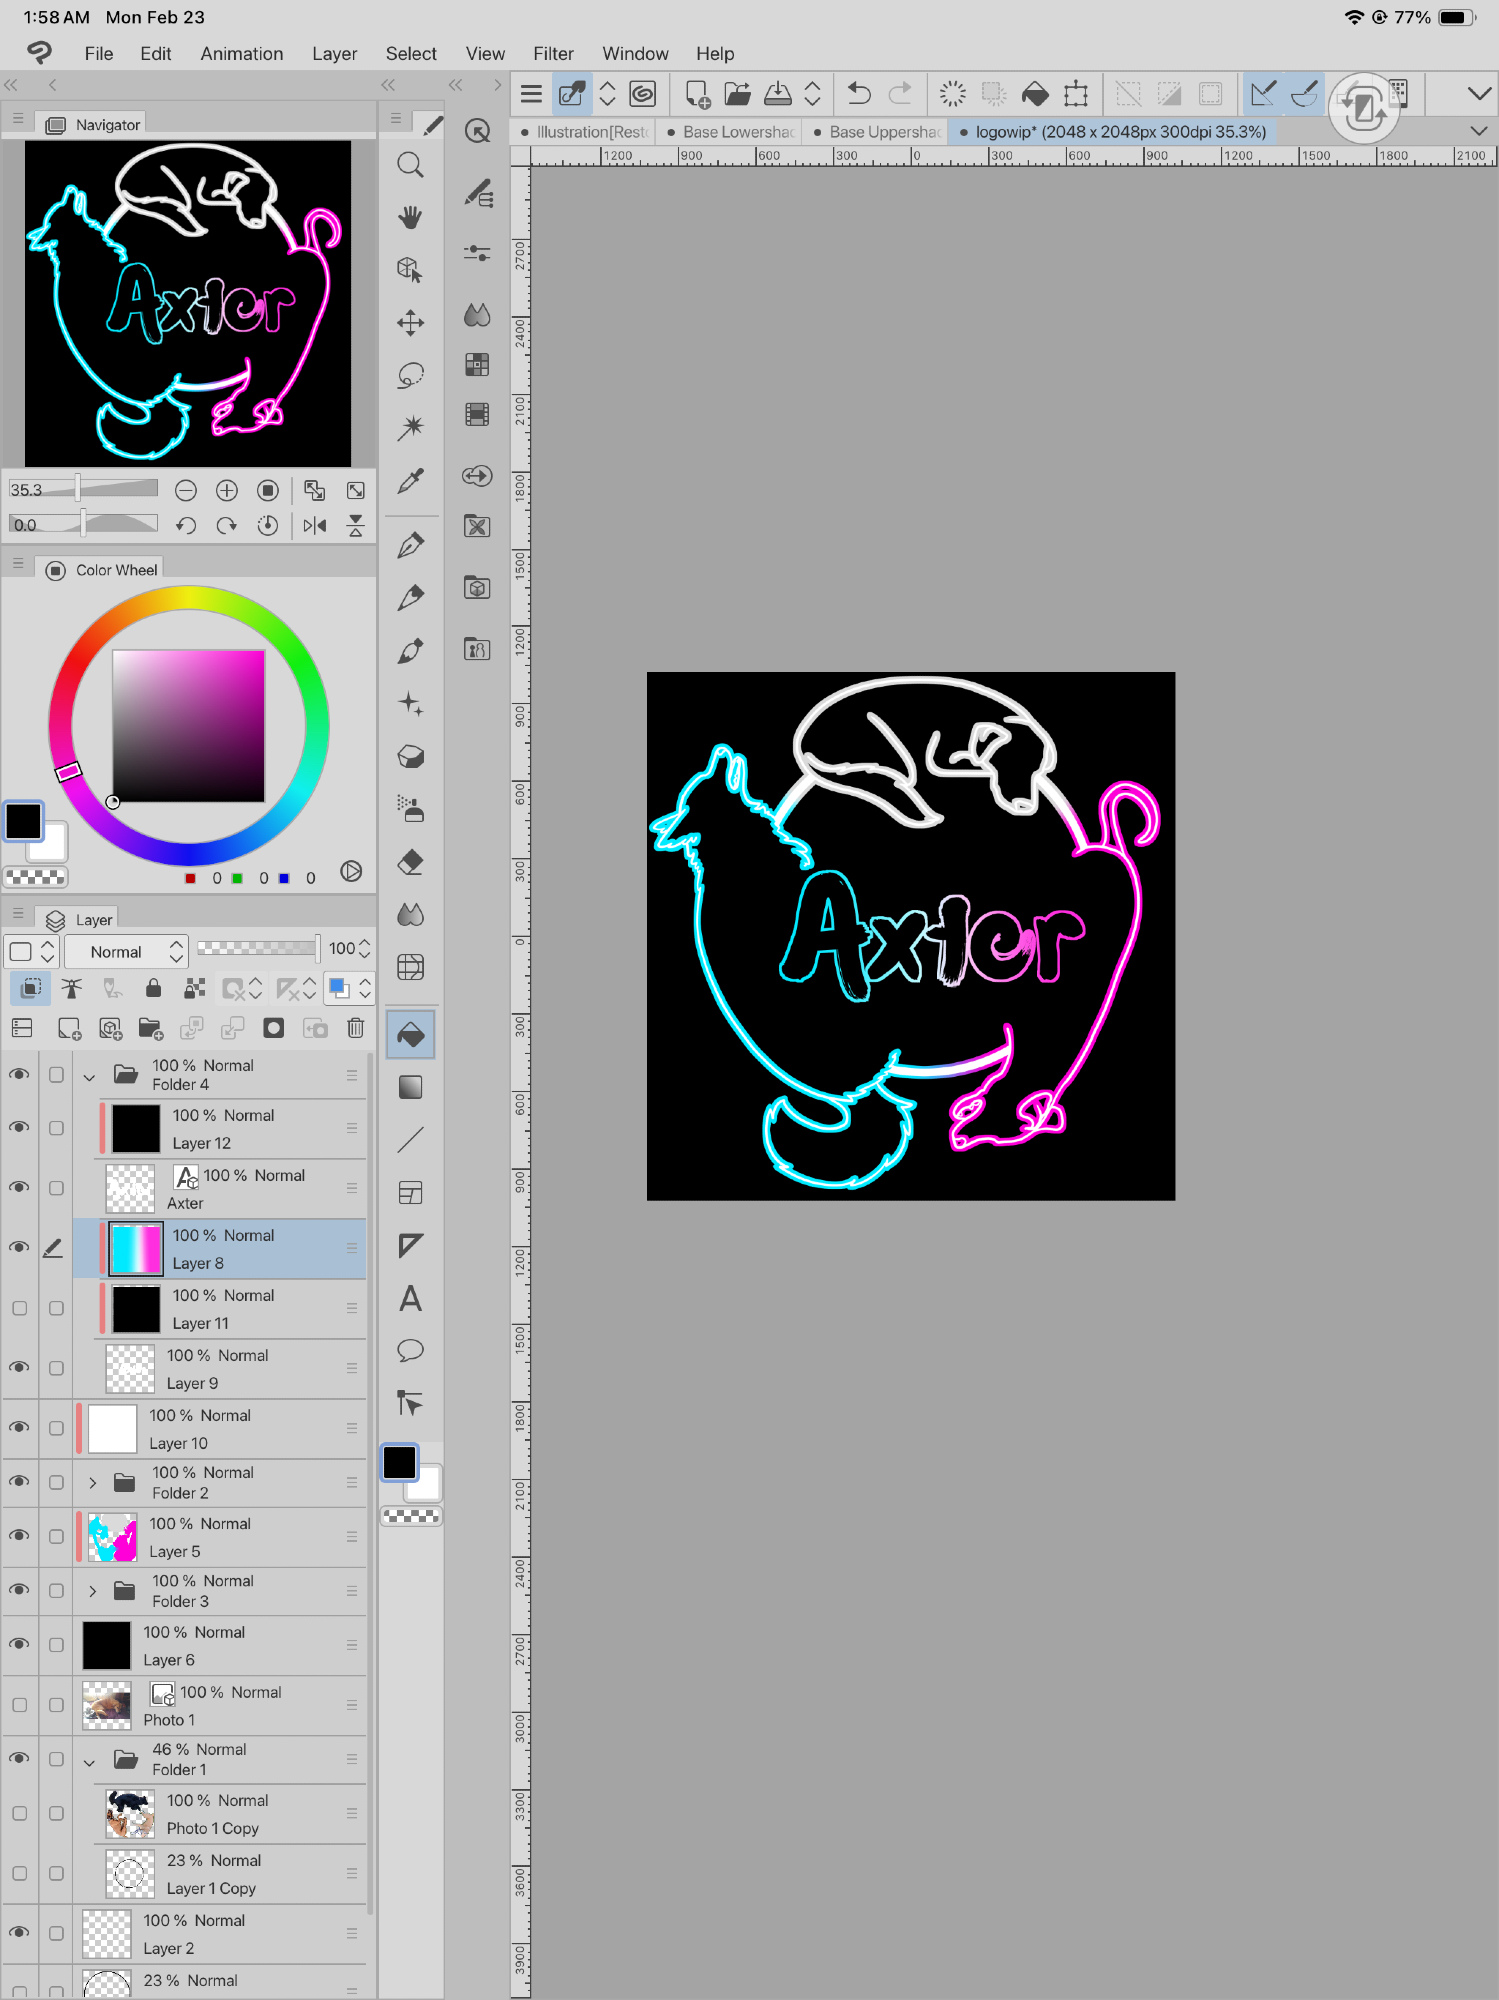Image resolution: width=1499 pixels, height=2000 pixels.
Task: Delete layer using the trash icon
Action: (355, 1028)
